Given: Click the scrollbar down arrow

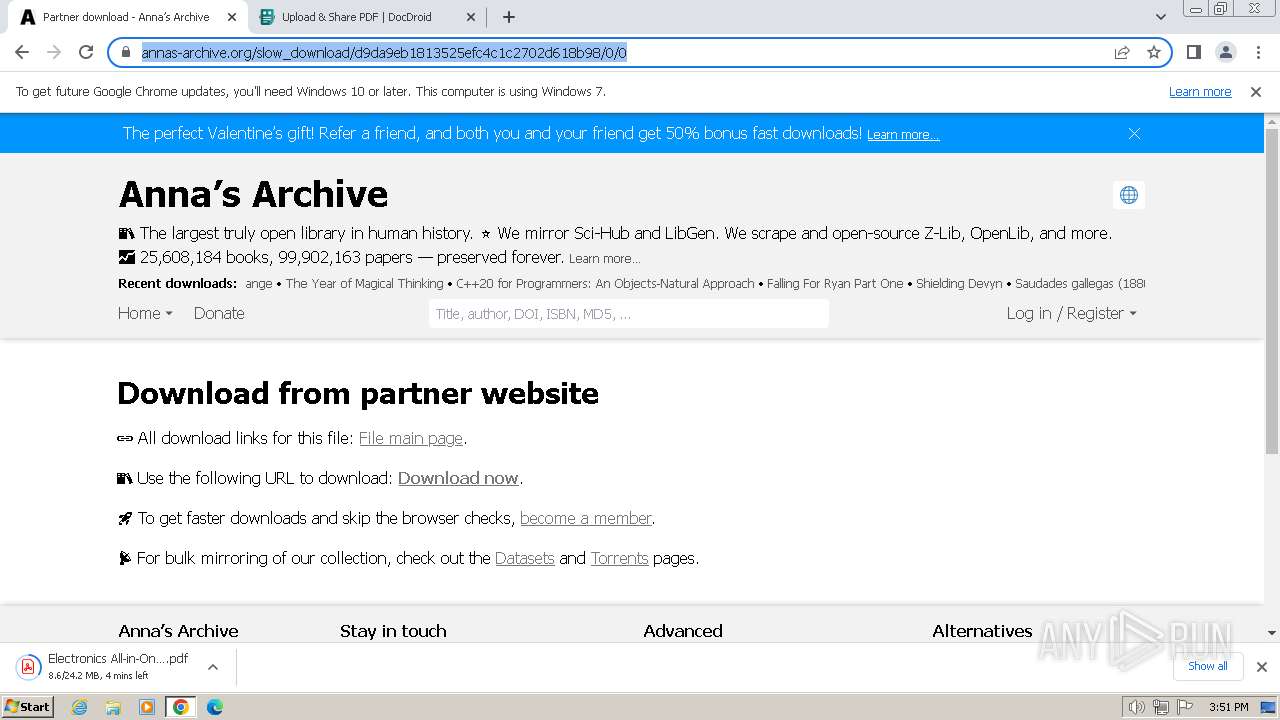Looking at the screenshot, I should (1272, 633).
